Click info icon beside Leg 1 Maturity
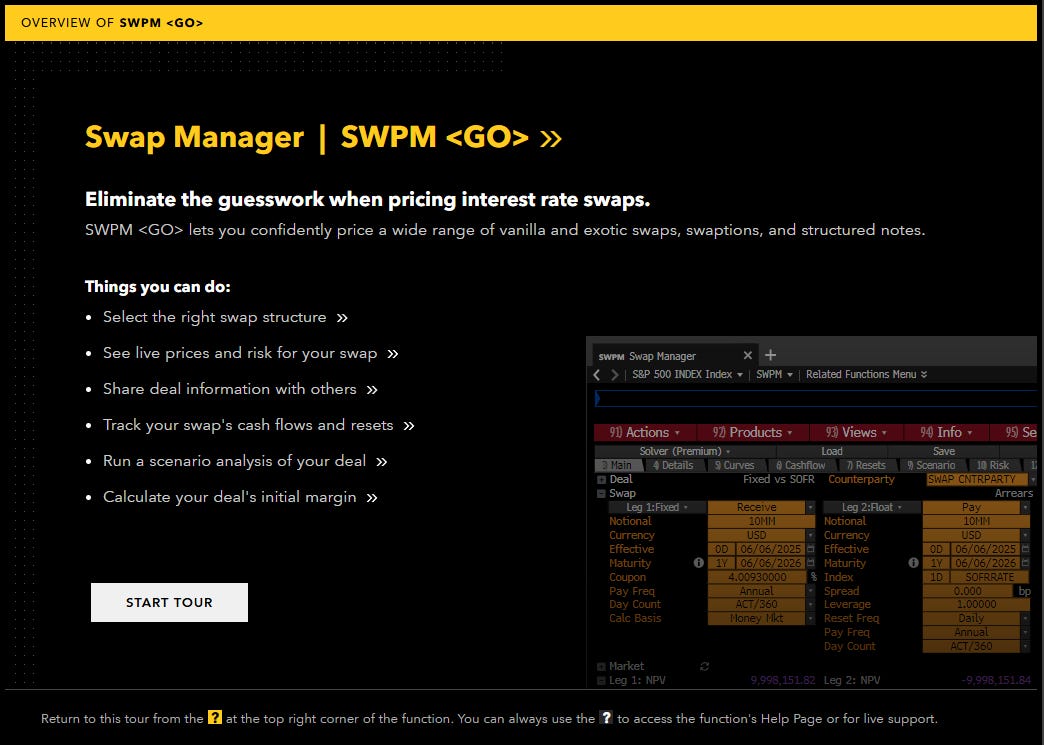The width and height of the screenshot is (1044, 745). pyautogui.click(x=698, y=563)
